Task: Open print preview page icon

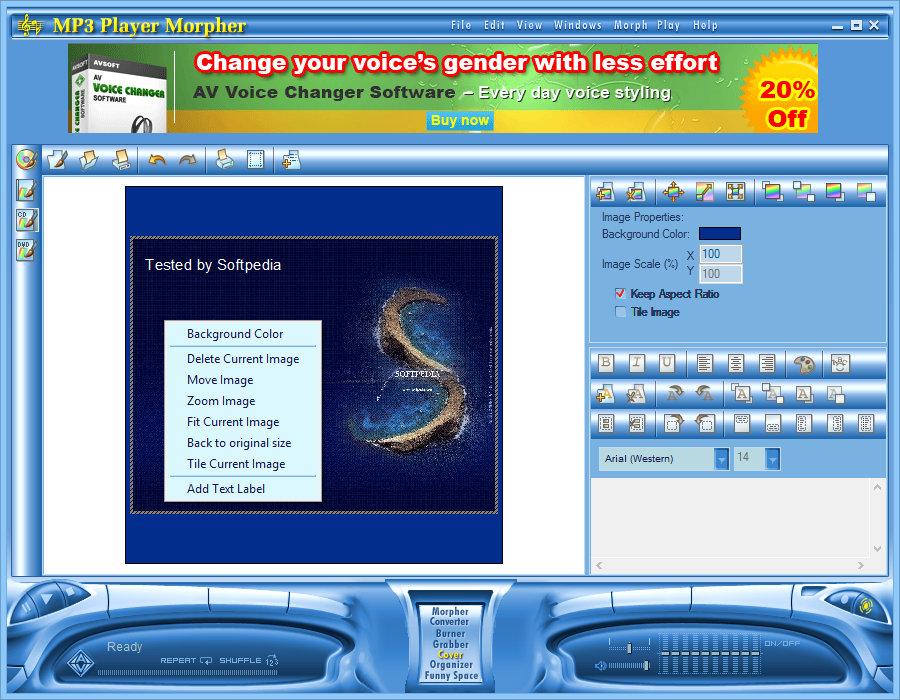Action: [255, 160]
